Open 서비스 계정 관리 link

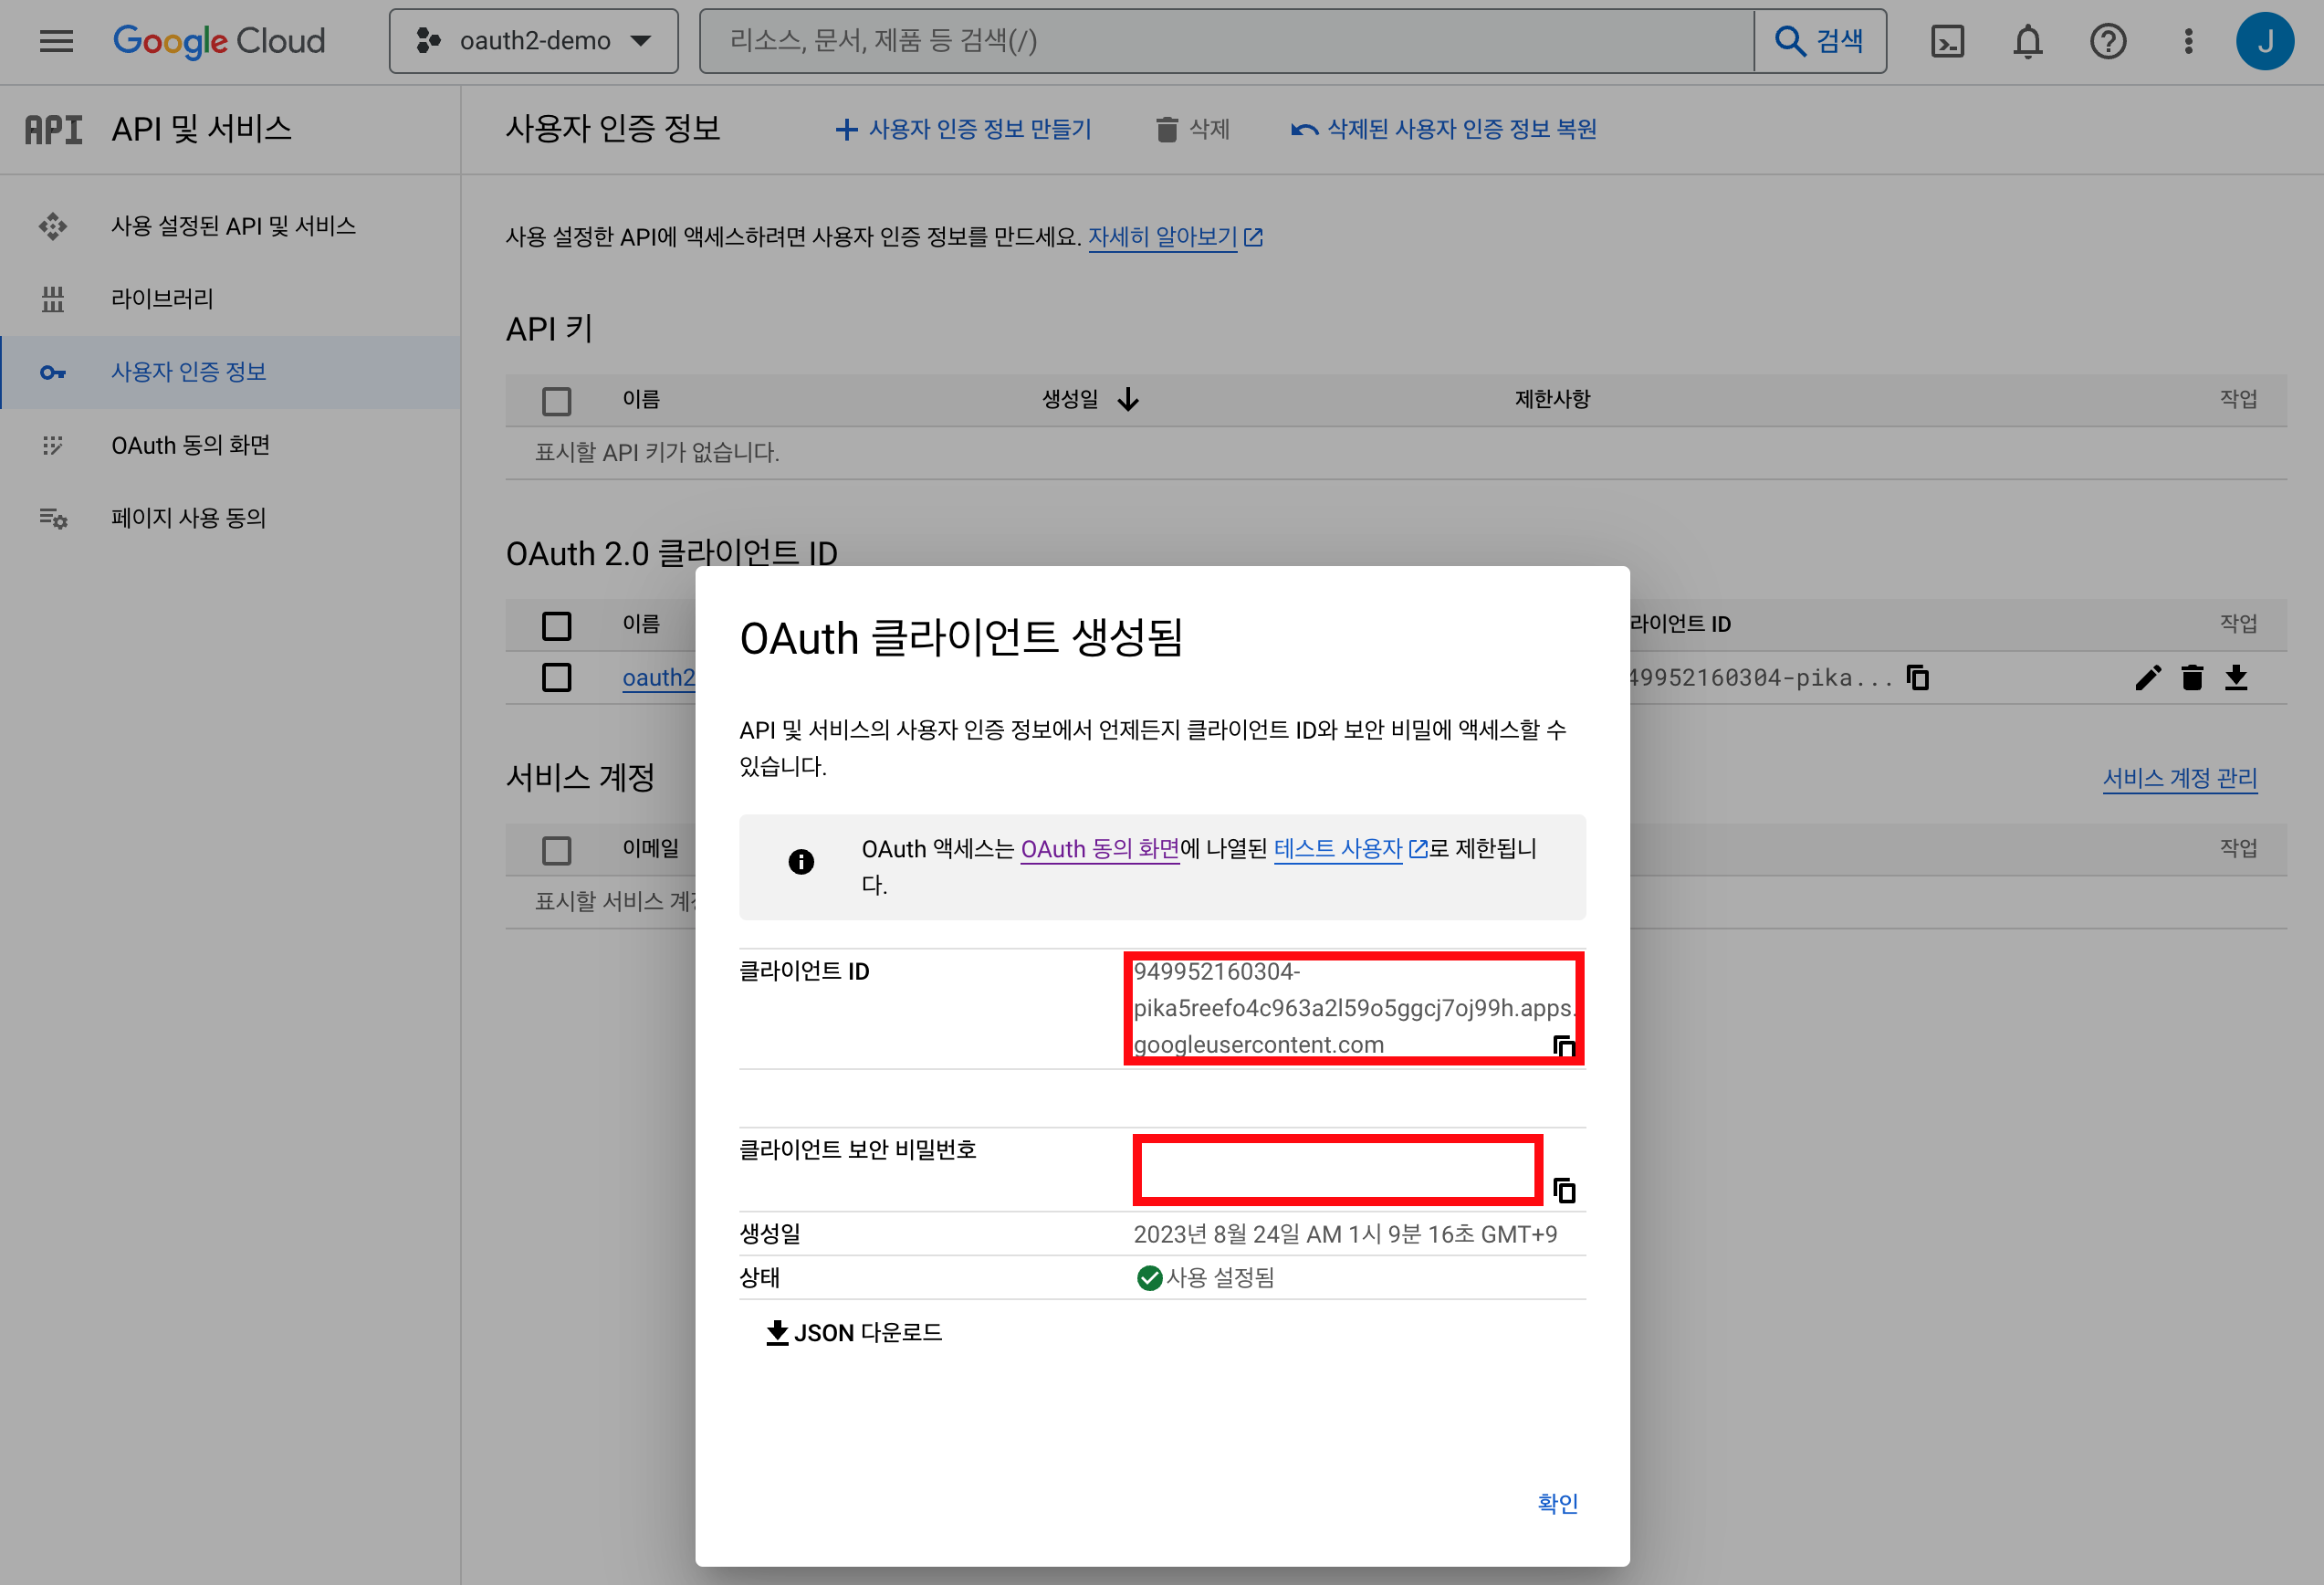pyautogui.click(x=2180, y=778)
